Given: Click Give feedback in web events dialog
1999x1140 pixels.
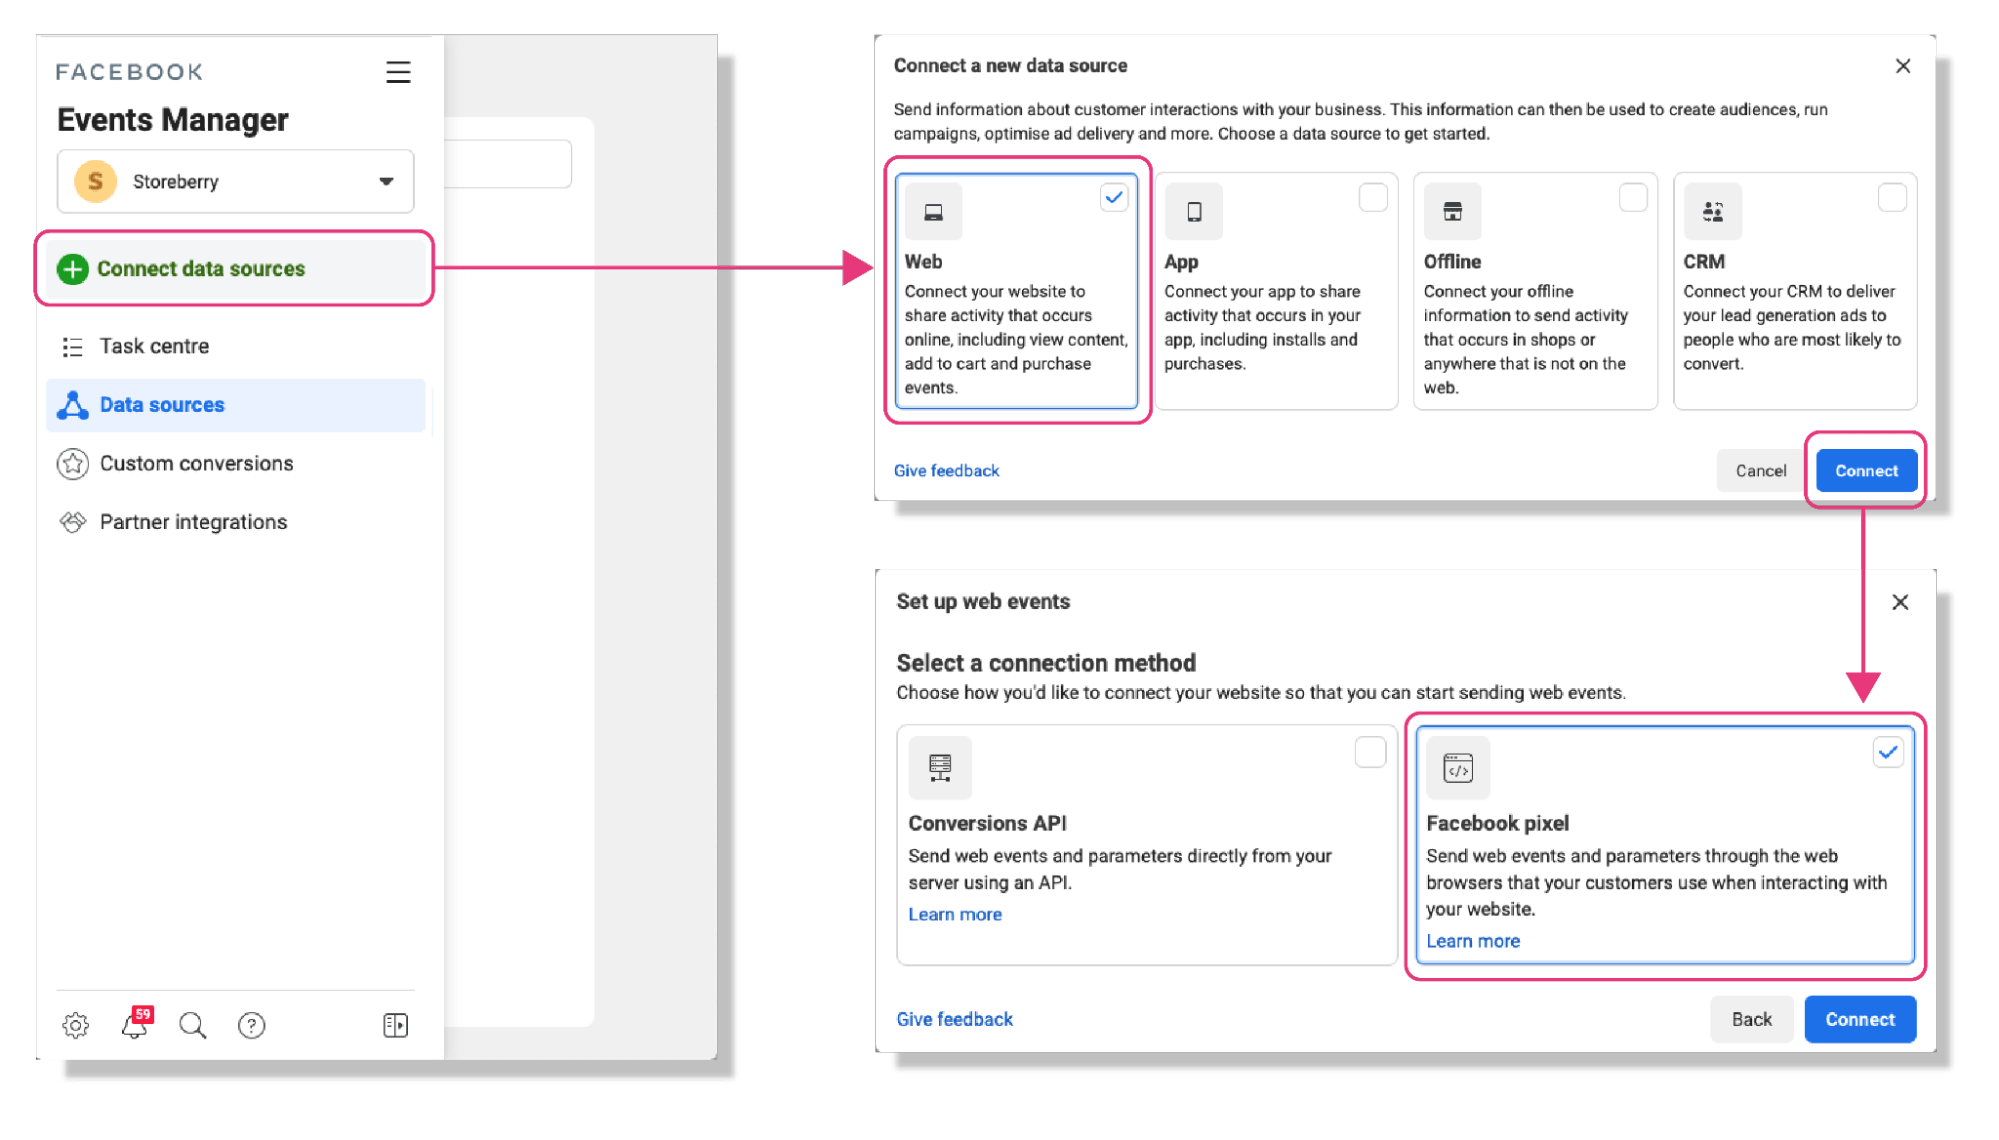Looking at the screenshot, I should 954,1019.
